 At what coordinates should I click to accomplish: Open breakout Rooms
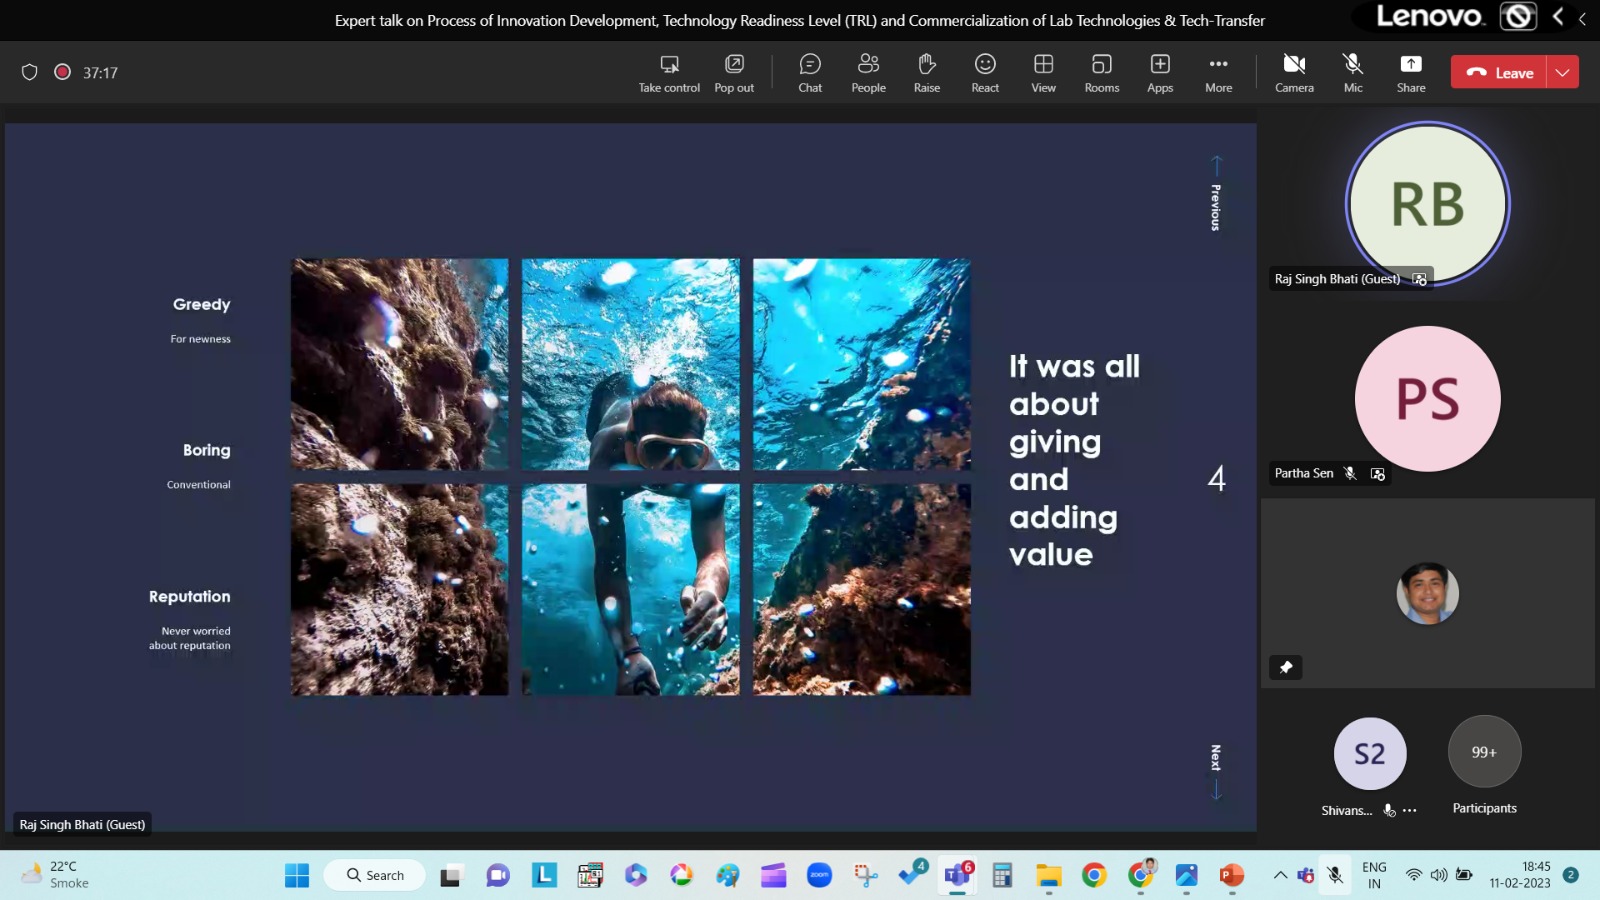(x=1101, y=73)
